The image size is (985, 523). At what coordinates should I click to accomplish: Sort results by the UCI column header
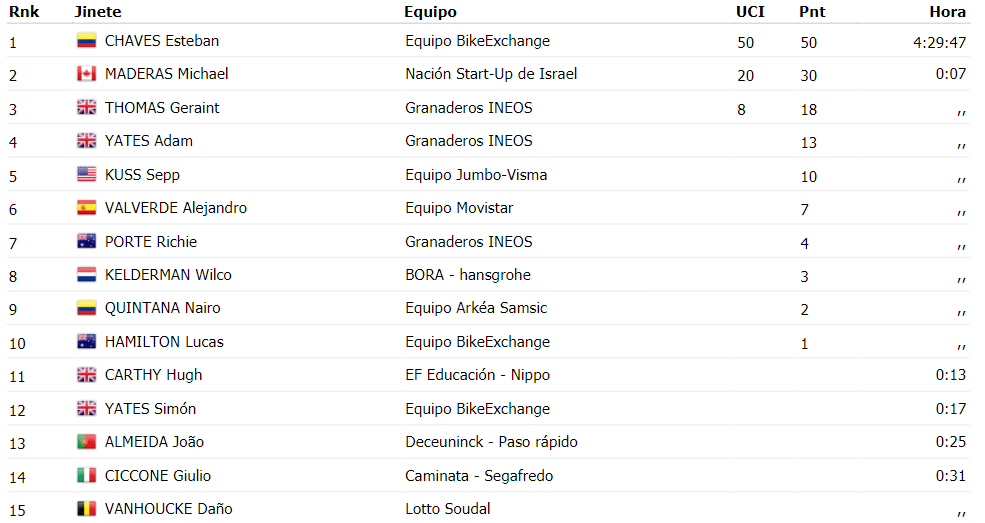(x=750, y=12)
